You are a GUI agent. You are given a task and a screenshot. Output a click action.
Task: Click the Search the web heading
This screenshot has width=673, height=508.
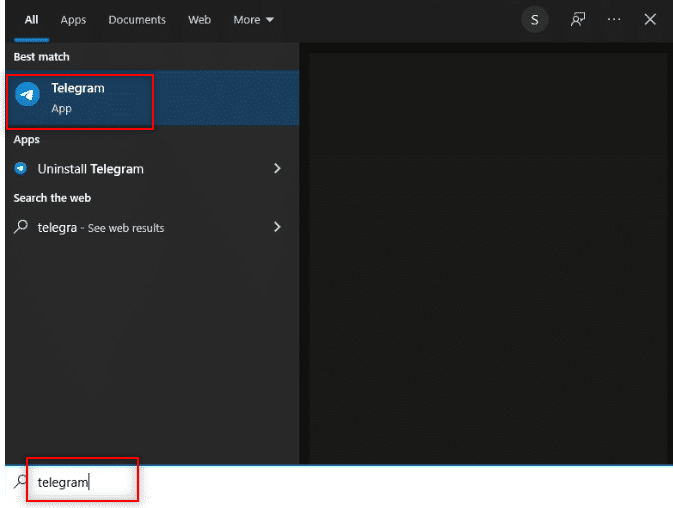52,198
